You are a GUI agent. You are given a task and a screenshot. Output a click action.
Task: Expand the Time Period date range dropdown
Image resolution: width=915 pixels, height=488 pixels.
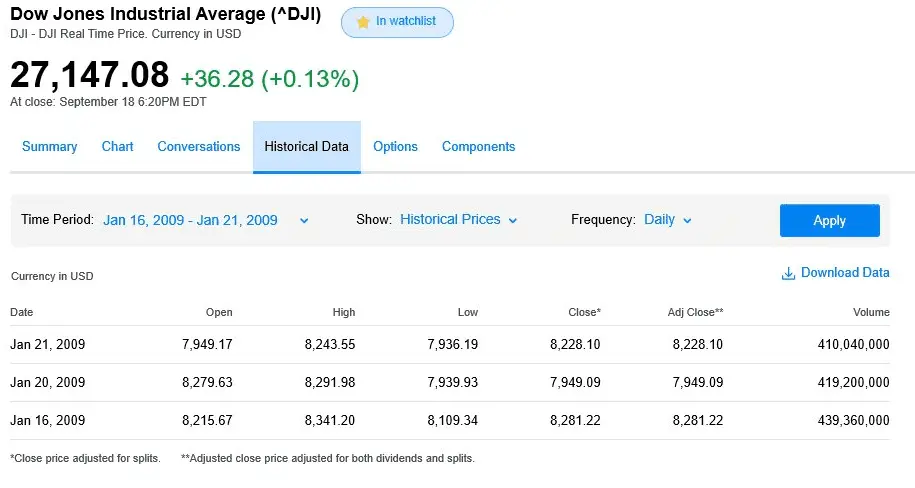(x=205, y=220)
